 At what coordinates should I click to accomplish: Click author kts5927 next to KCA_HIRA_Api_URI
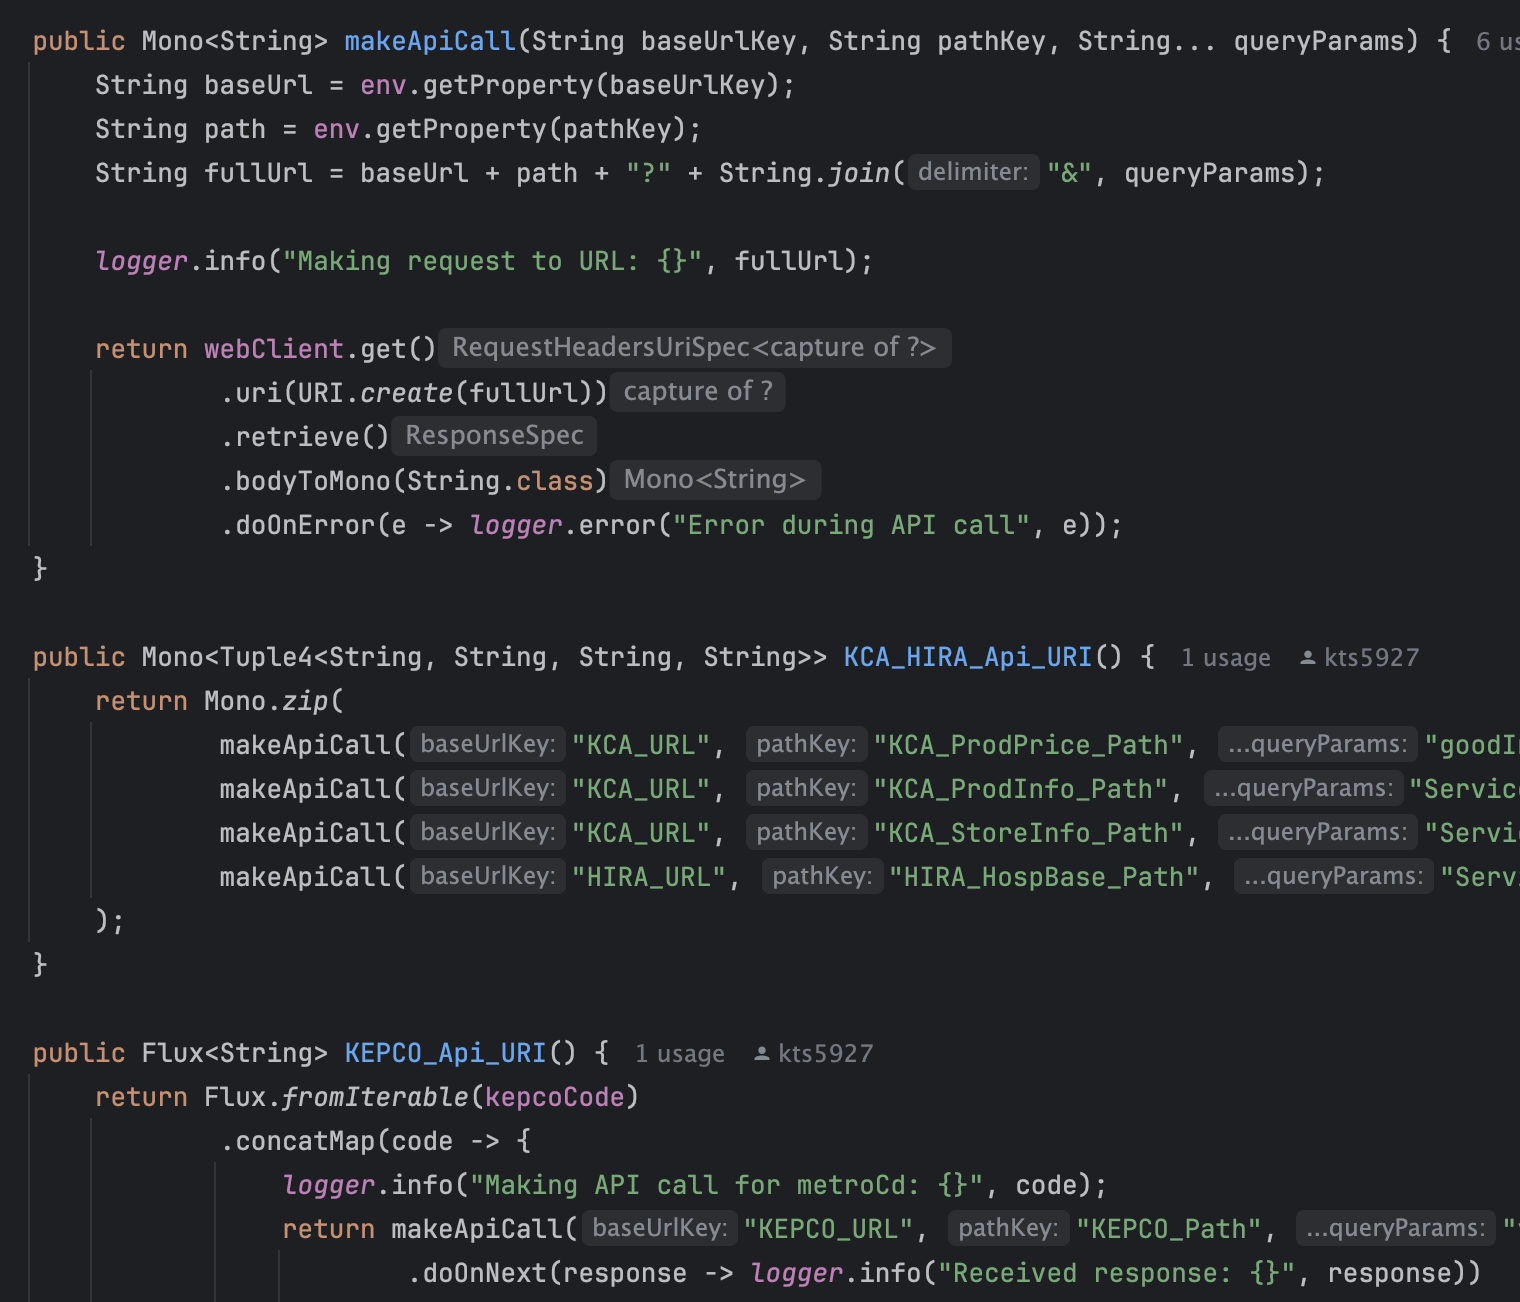(1371, 658)
